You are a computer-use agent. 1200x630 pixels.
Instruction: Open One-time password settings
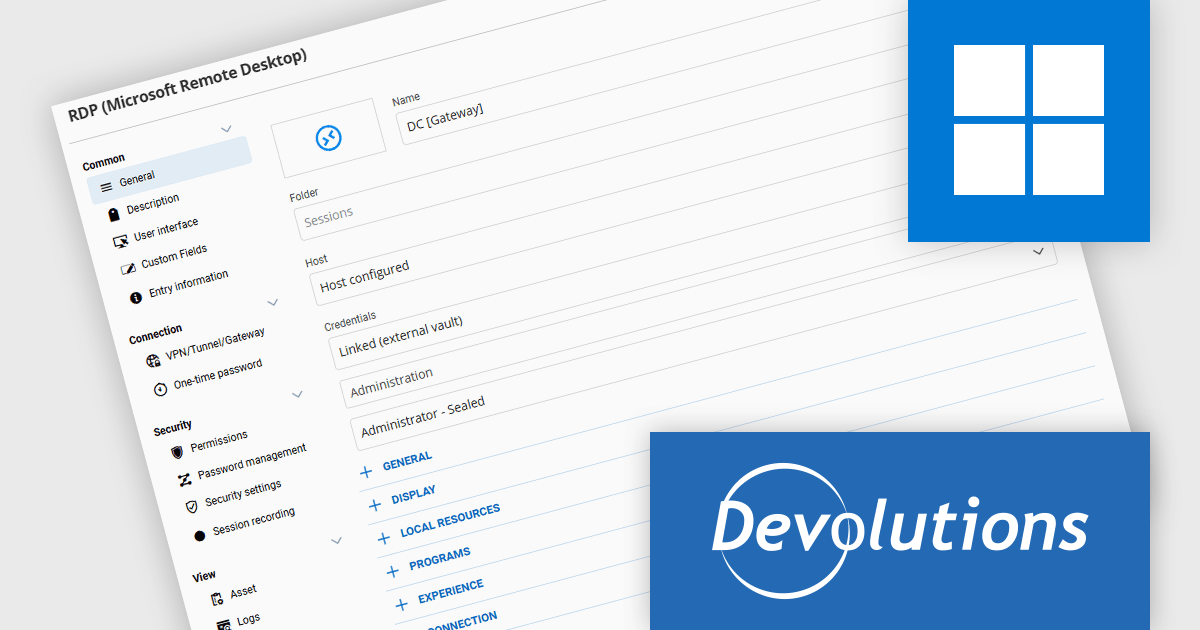pos(218,373)
